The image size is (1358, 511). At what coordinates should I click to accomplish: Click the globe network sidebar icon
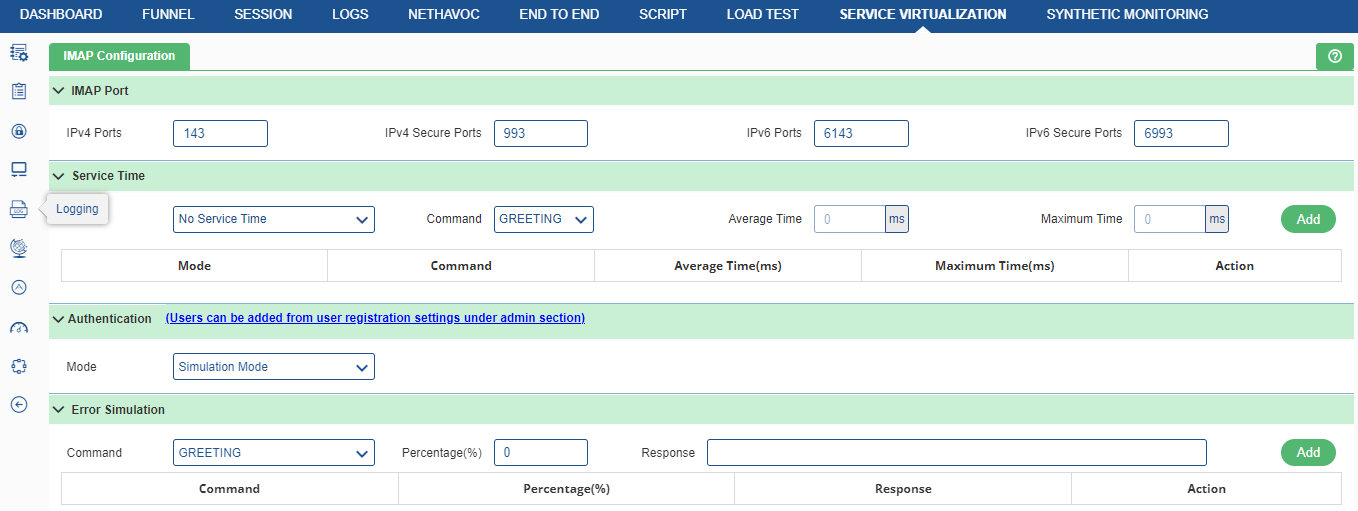click(18, 247)
